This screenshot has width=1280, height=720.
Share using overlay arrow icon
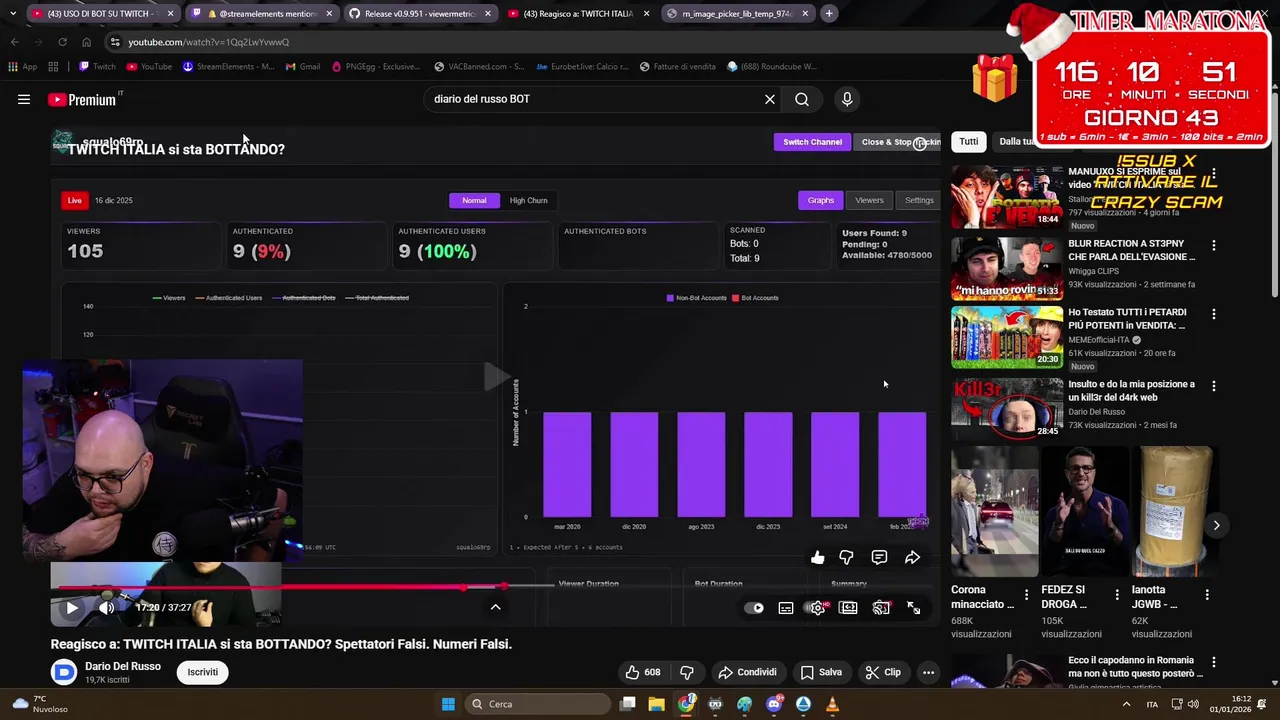[912, 557]
